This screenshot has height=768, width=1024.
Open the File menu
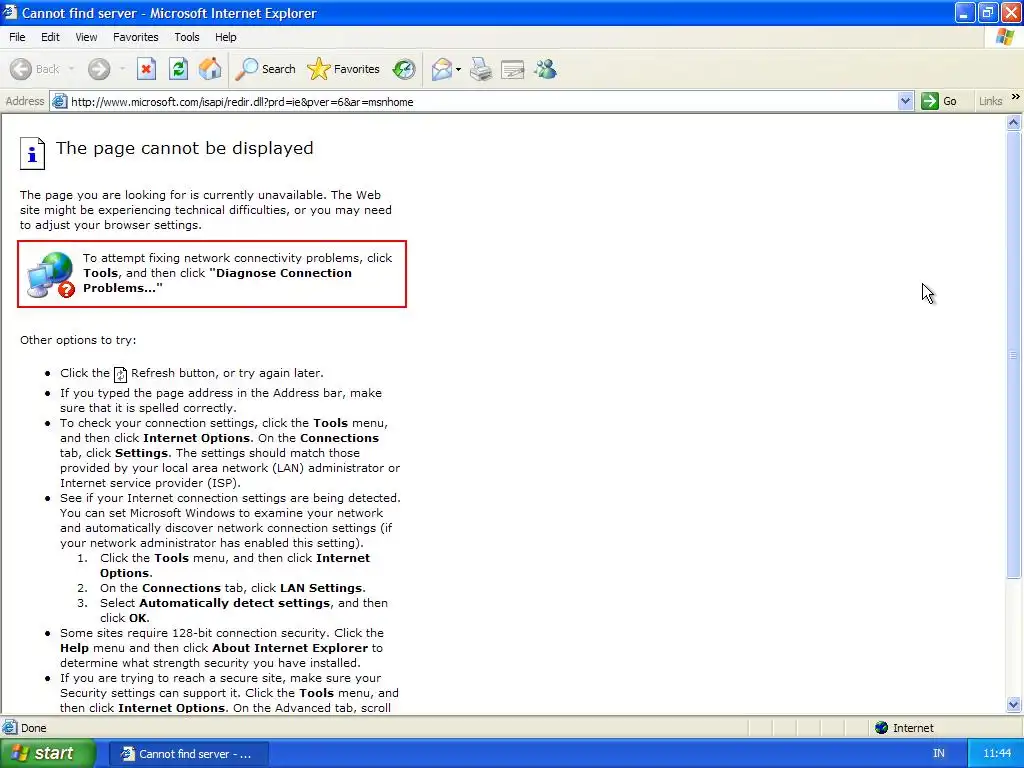17,37
